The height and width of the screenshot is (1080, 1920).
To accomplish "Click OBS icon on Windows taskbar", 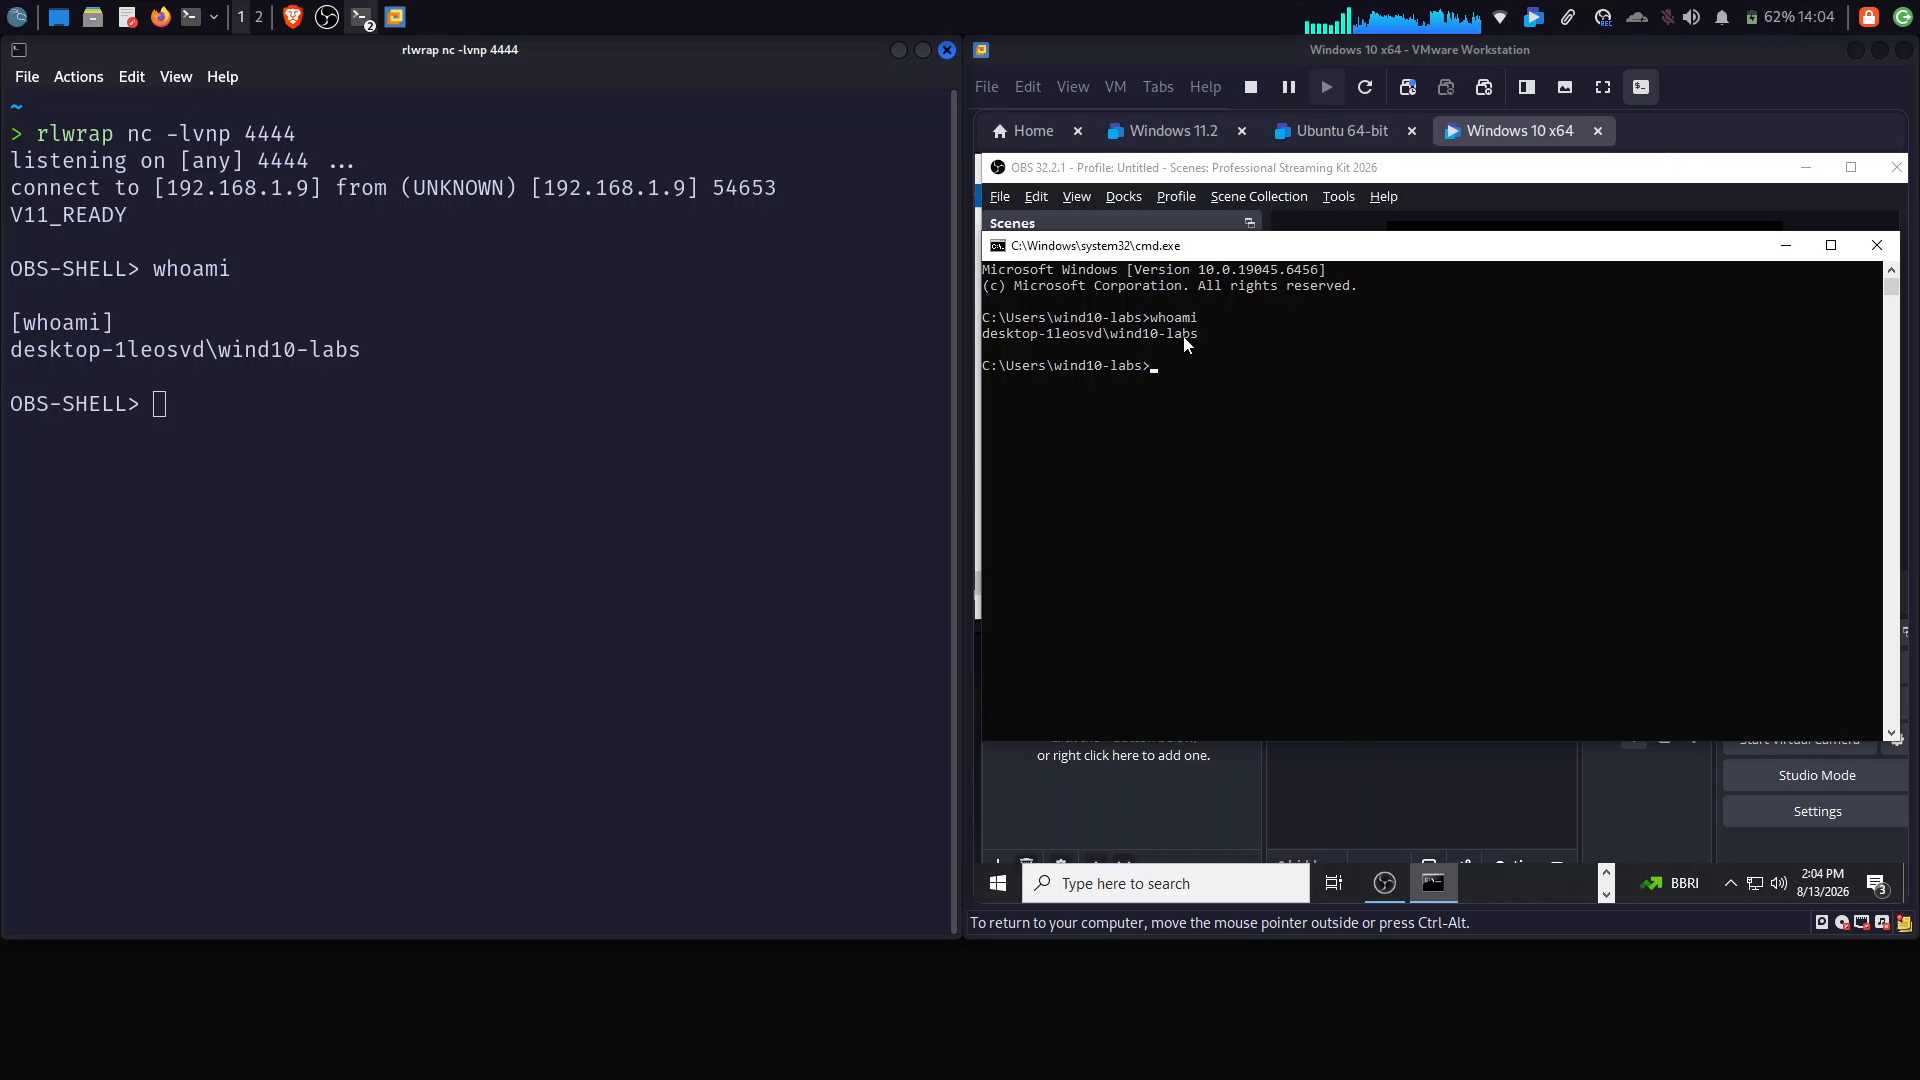I will (1384, 884).
